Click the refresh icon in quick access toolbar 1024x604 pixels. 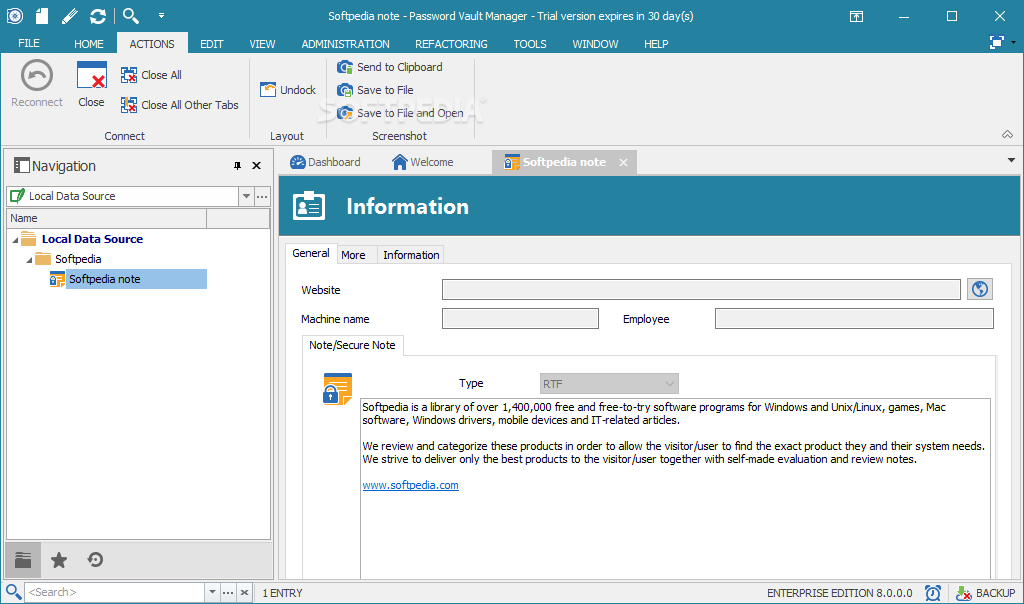coord(98,16)
